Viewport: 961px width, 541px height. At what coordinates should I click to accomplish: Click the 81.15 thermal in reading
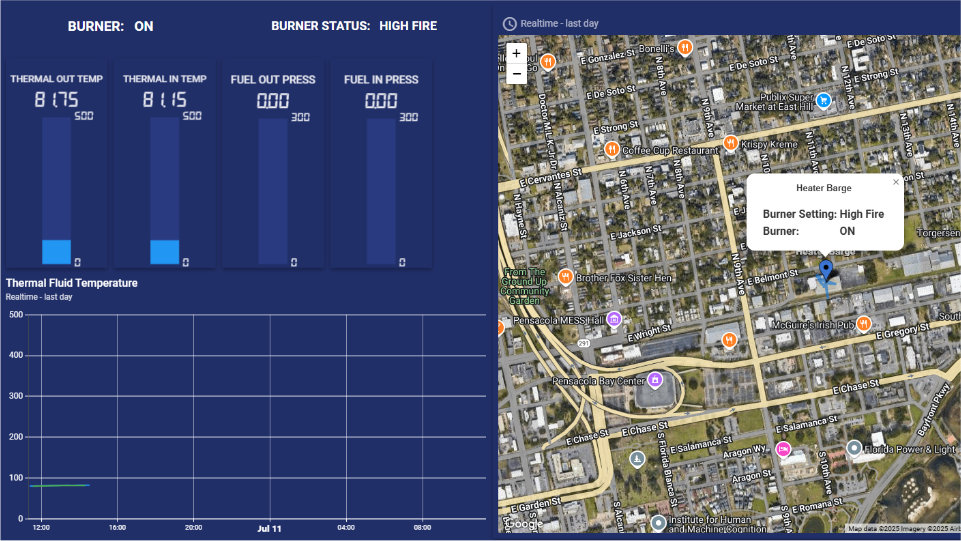tap(165, 99)
